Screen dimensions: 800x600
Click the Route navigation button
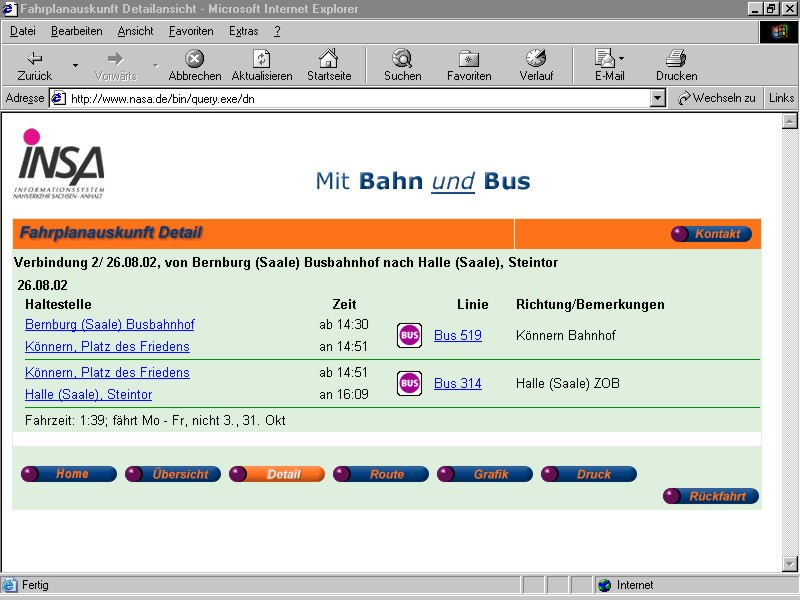381,474
